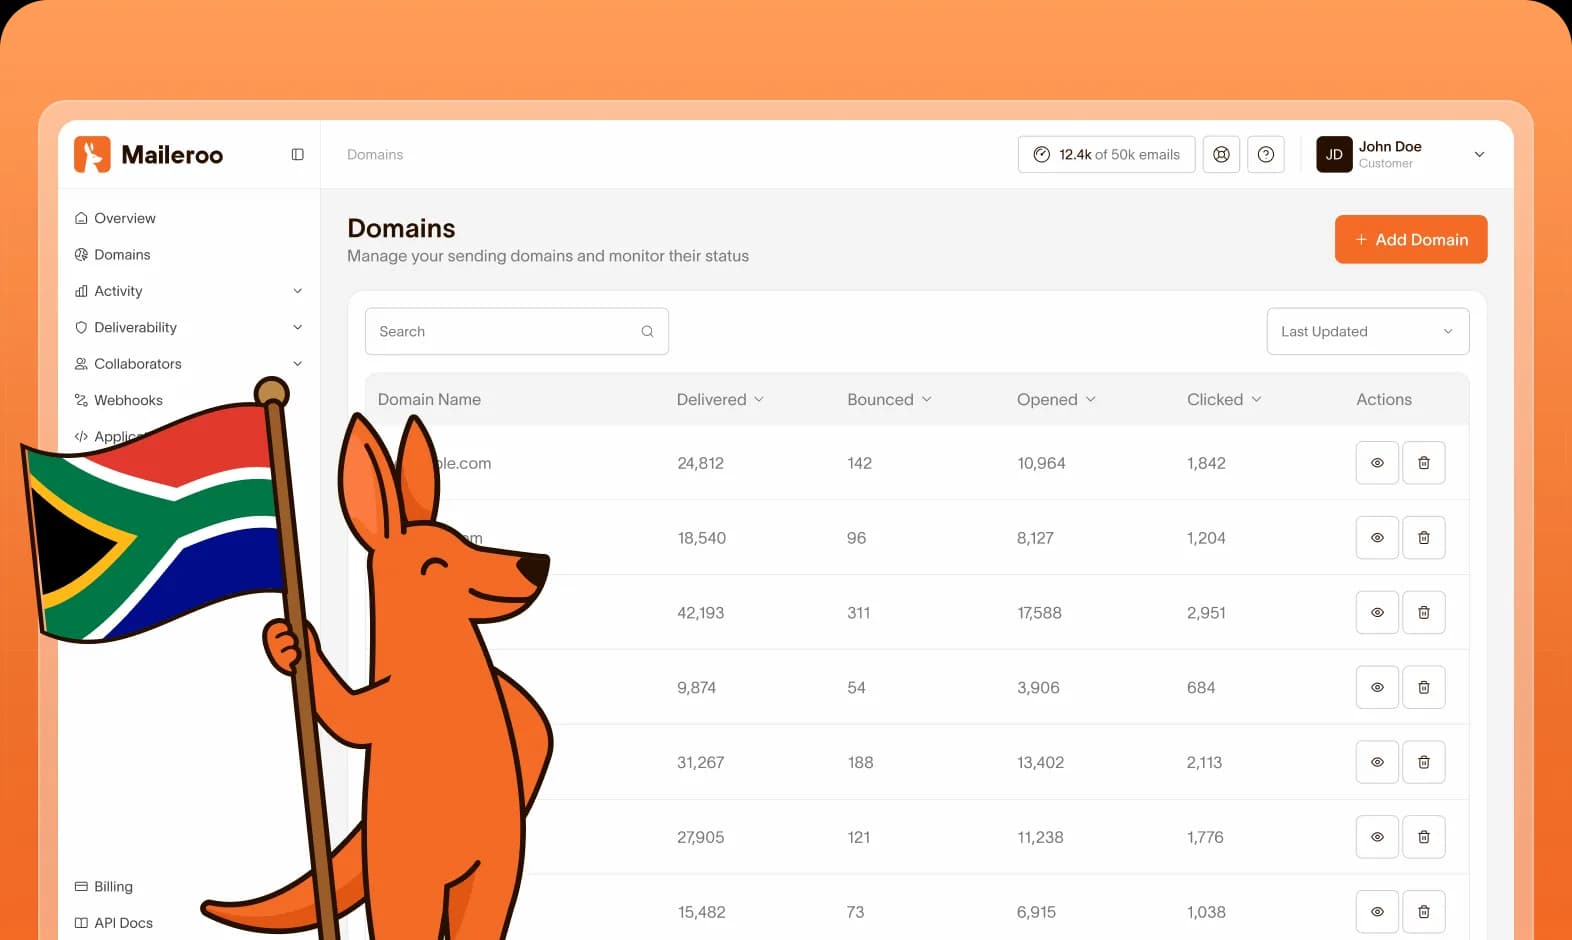Screen dimensions: 1572x940
Task: Click the John Doe profile name
Action: point(1390,147)
